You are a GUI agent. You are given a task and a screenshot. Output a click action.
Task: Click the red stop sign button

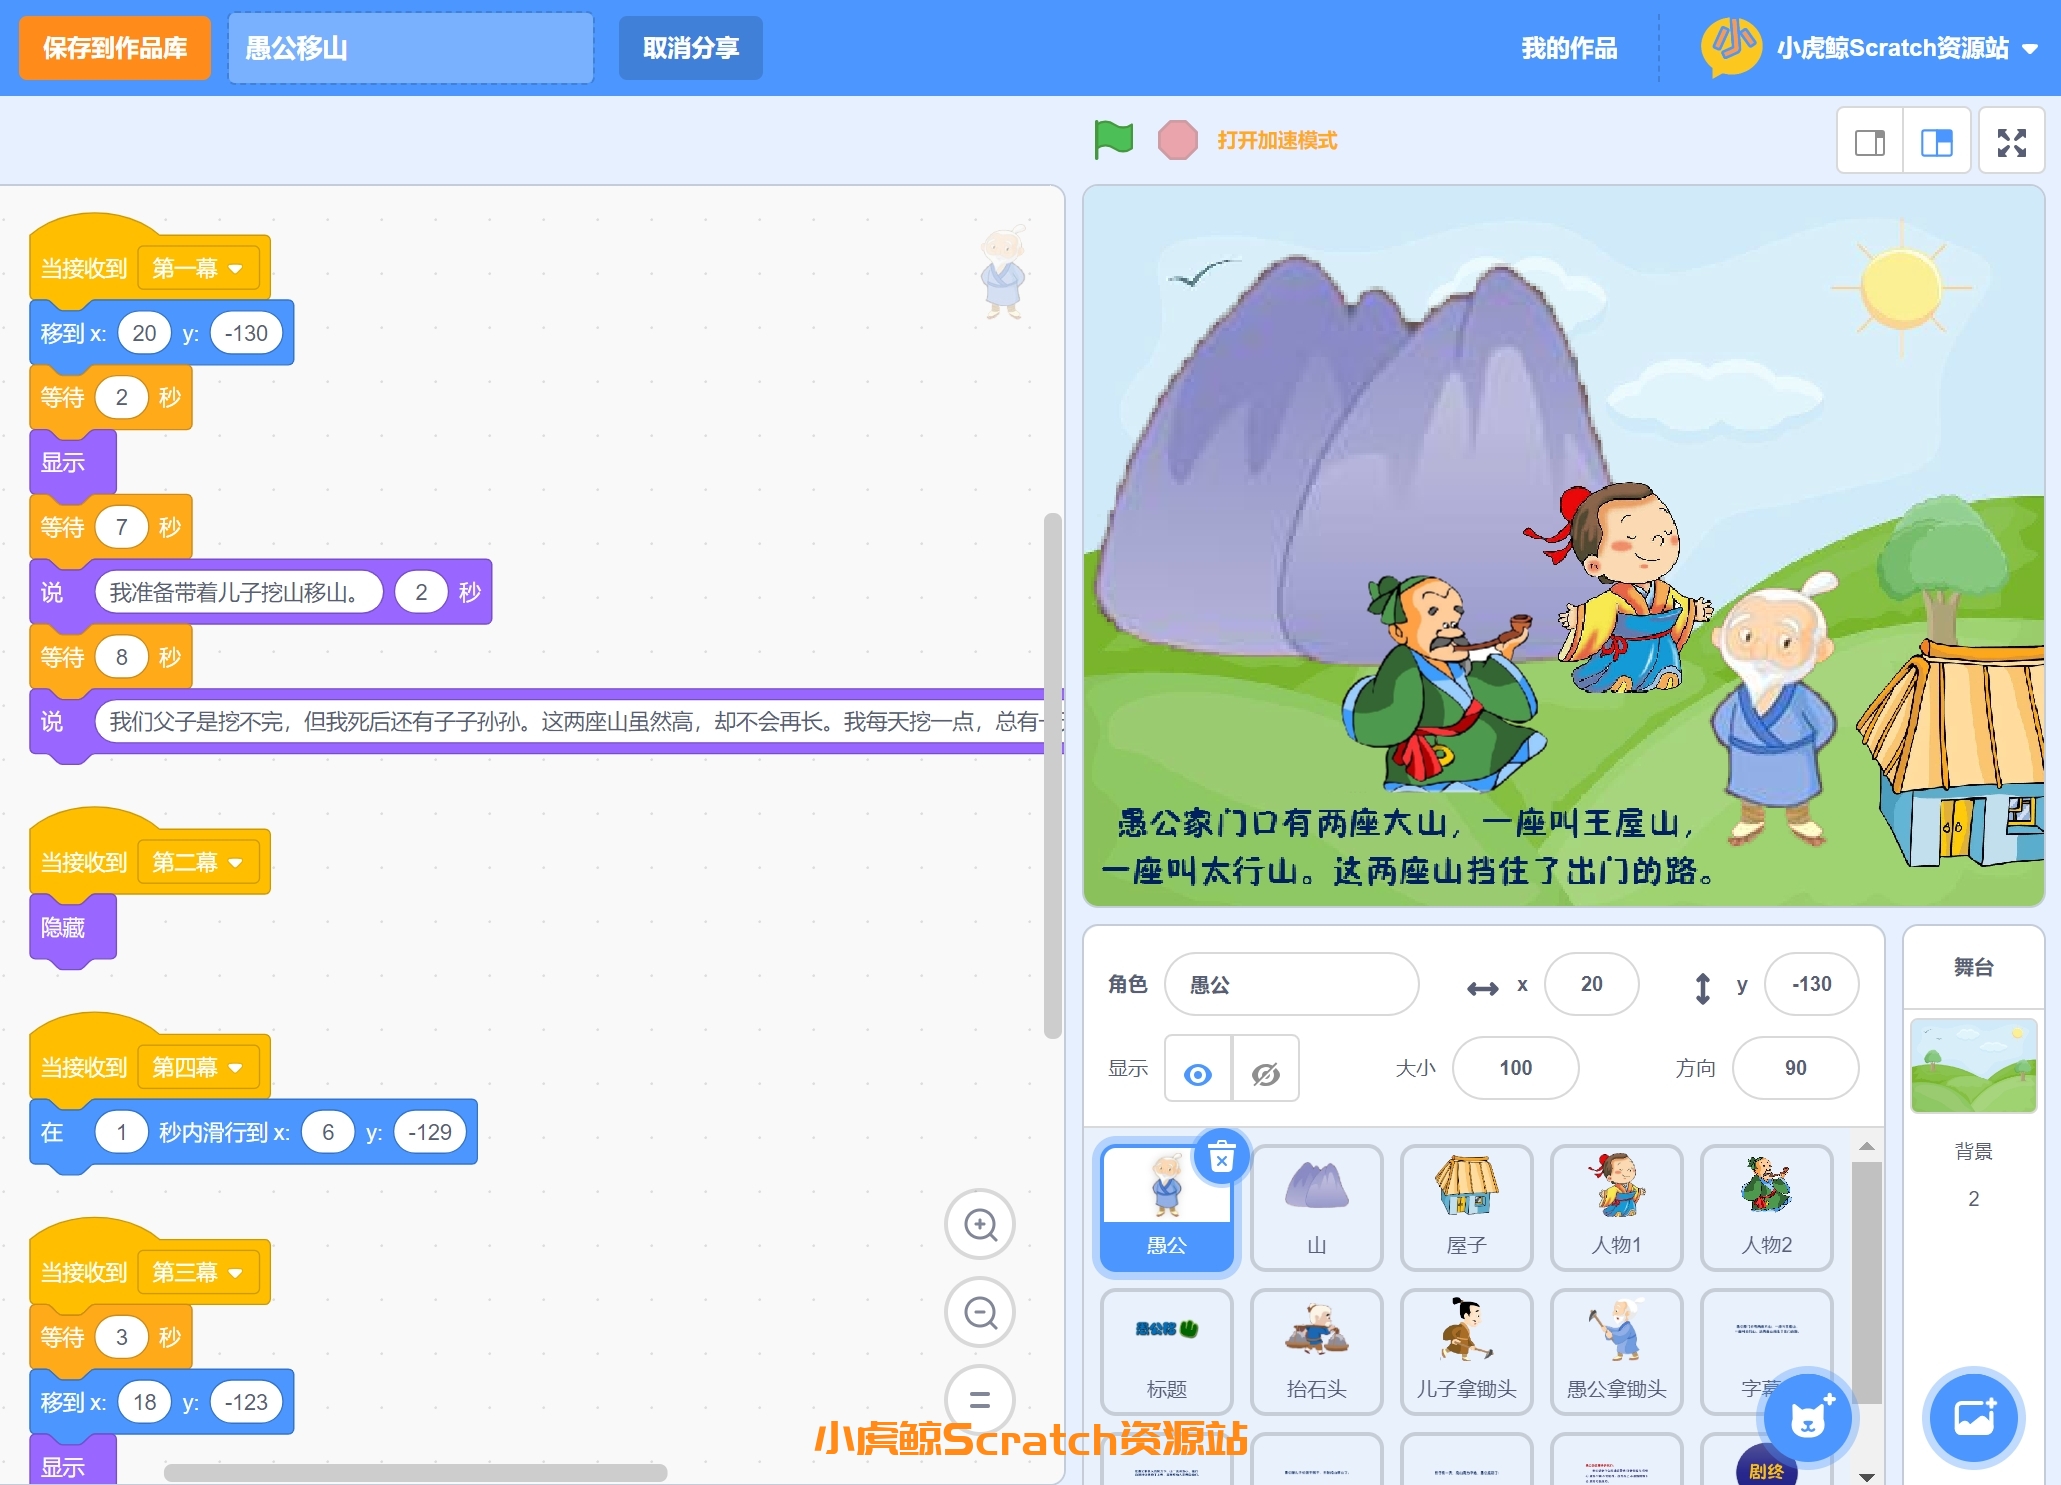tap(1178, 140)
